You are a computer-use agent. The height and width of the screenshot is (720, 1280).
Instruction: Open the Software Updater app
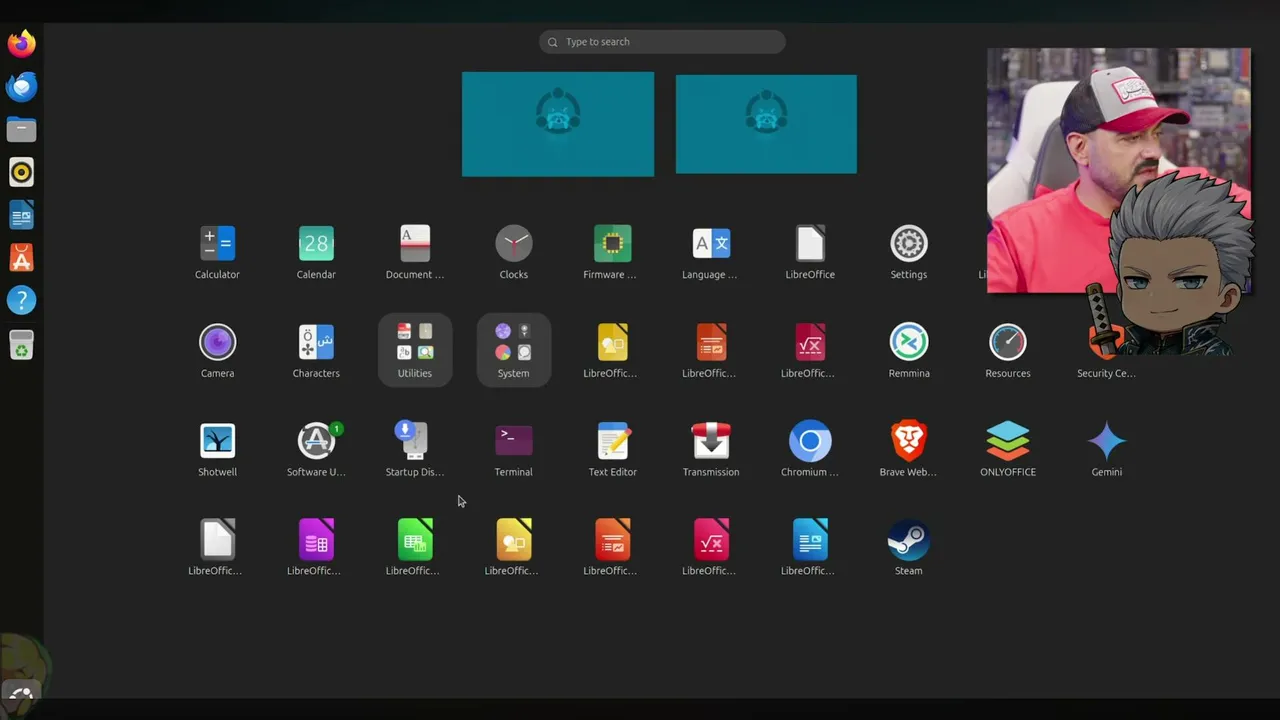[x=316, y=441]
